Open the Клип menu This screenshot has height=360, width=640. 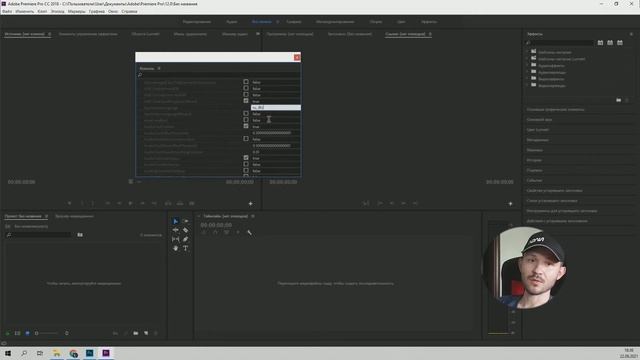pyautogui.click(x=42, y=11)
